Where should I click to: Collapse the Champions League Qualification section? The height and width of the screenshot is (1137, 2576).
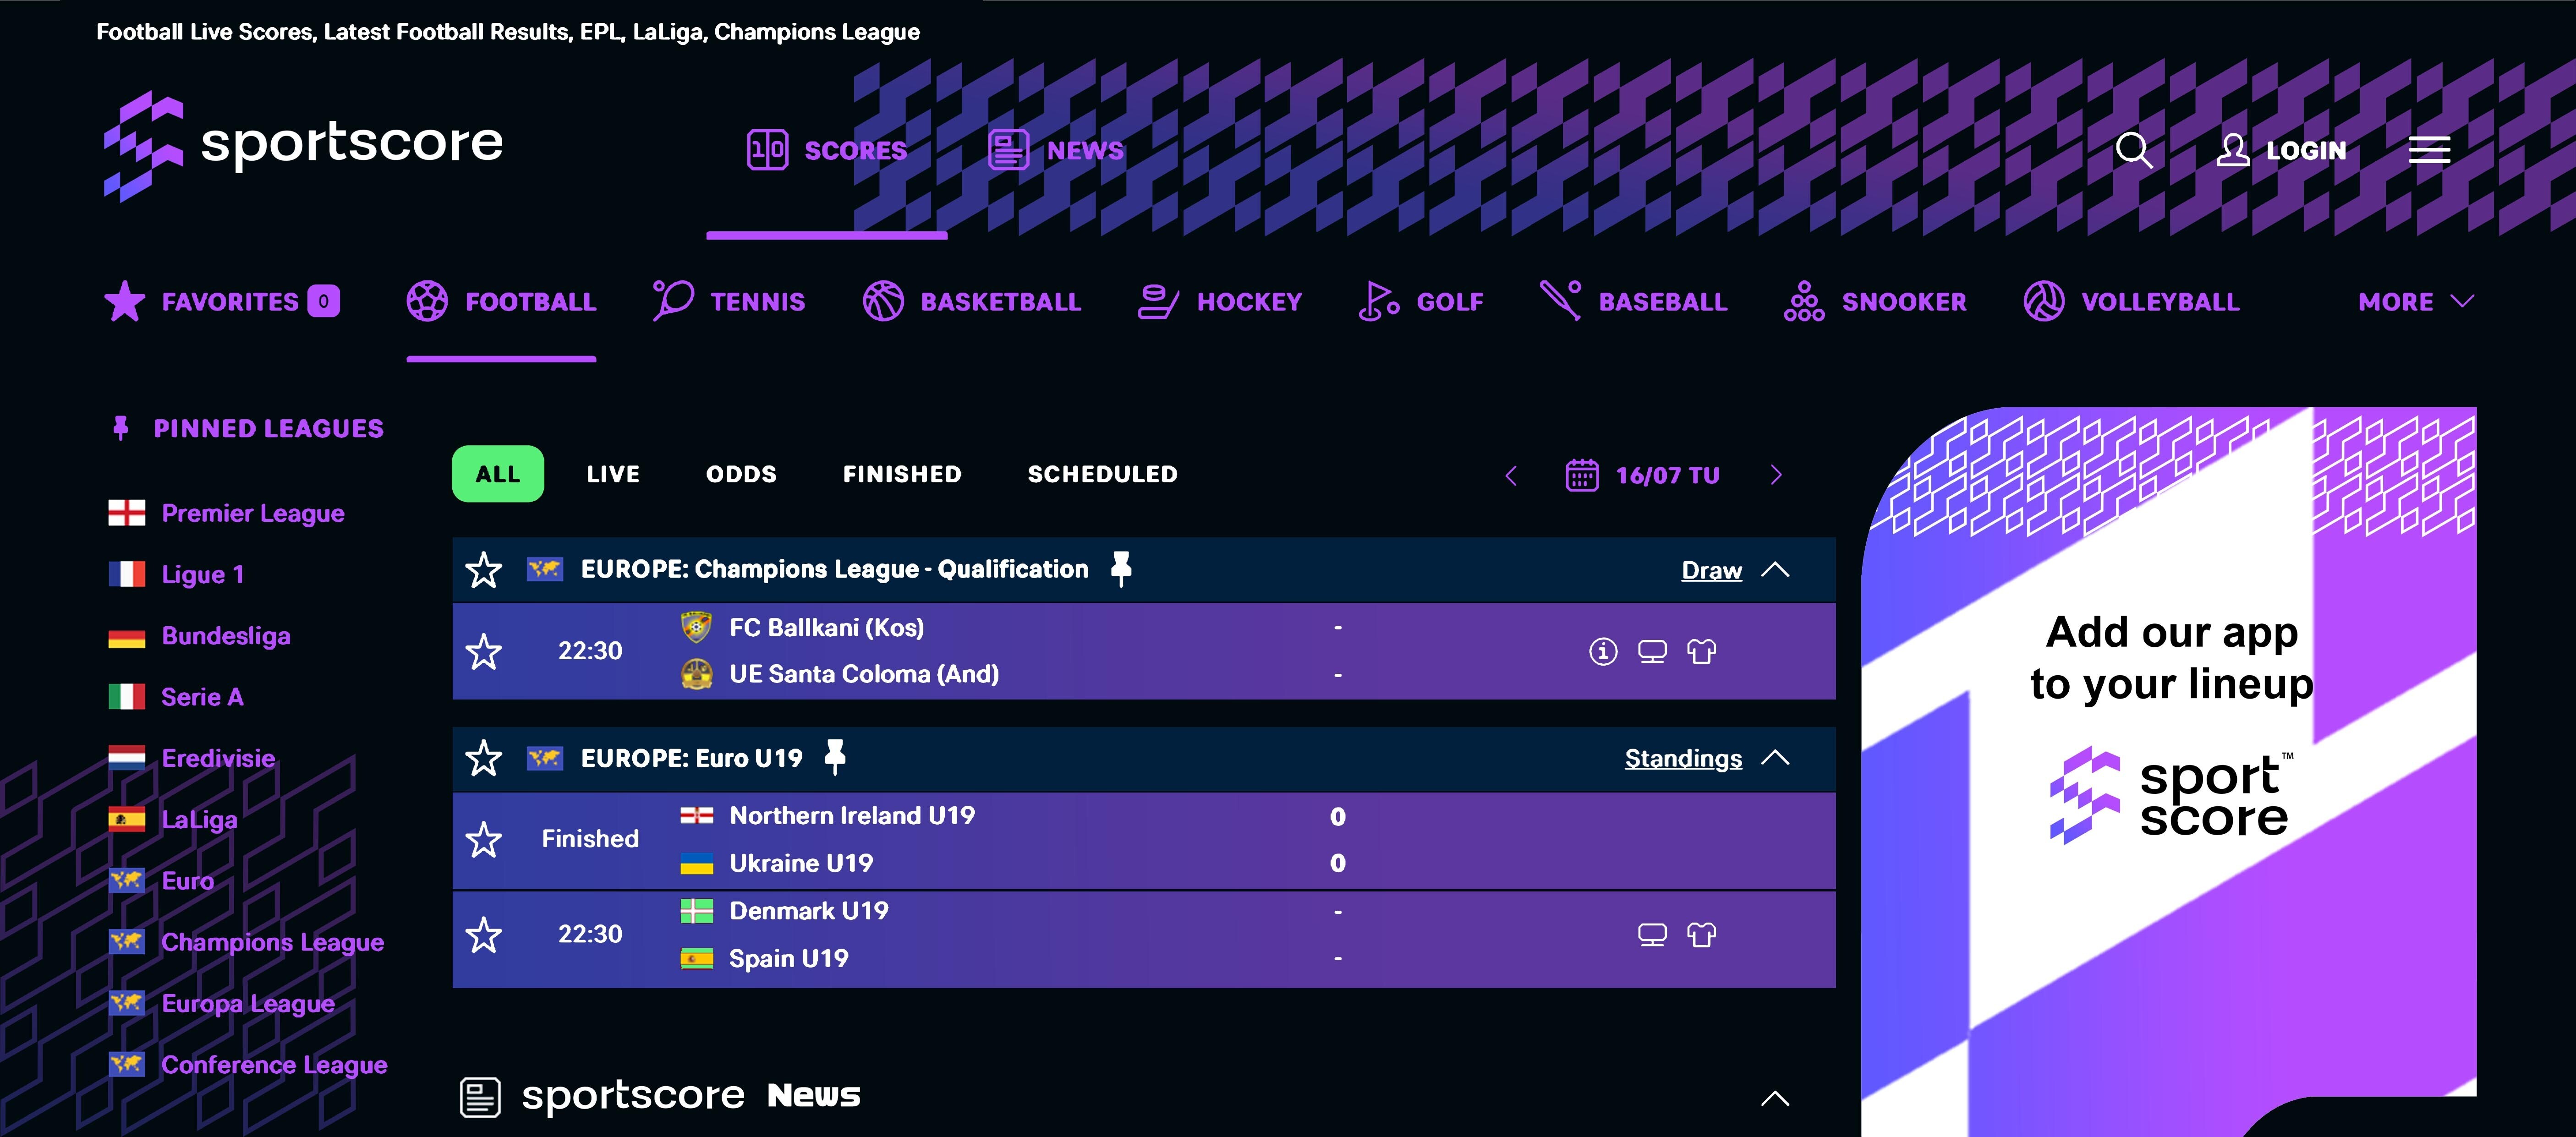[x=1775, y=569]
